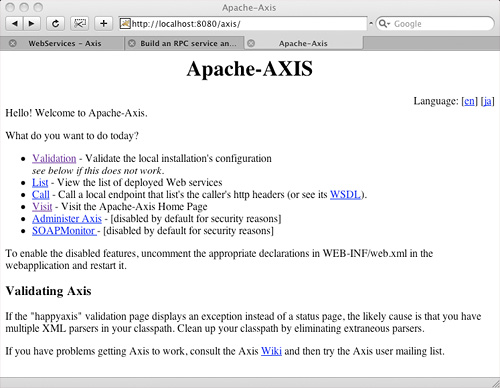Image resolution: width=500 pixels, height=388 pixels.
Task: Switch language to Japanese via ja link
Action: (x=487, y=101)
